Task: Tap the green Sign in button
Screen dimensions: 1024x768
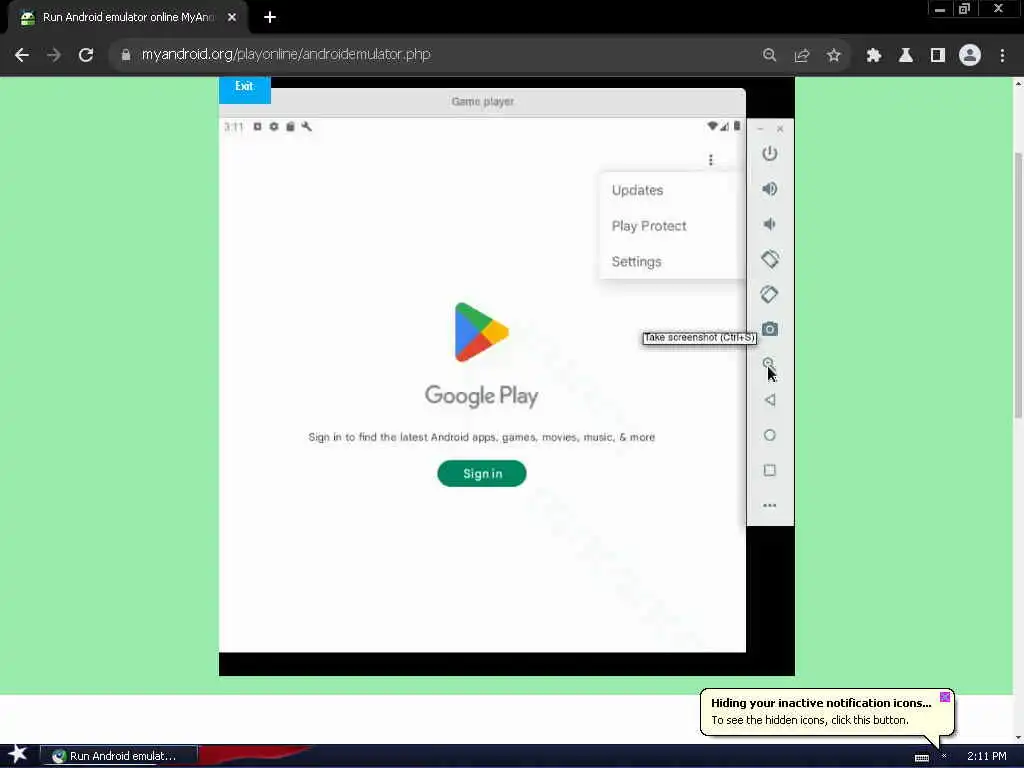Action: click(x=482, y=473)
